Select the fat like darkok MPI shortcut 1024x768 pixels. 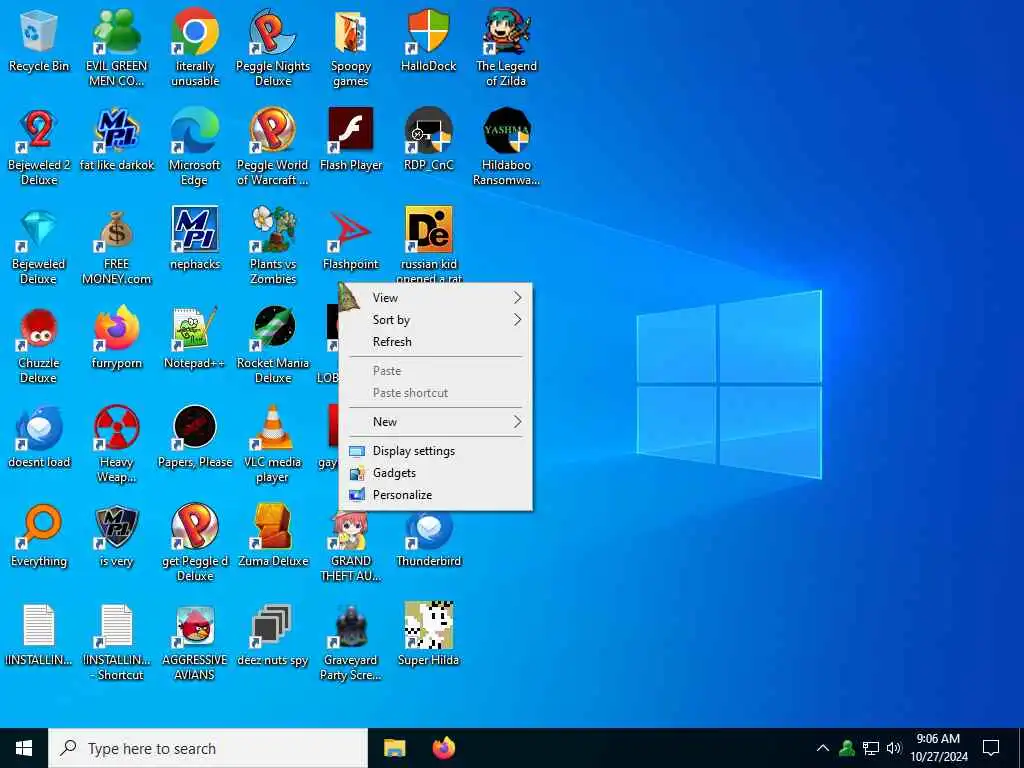(x=116, y=140)
